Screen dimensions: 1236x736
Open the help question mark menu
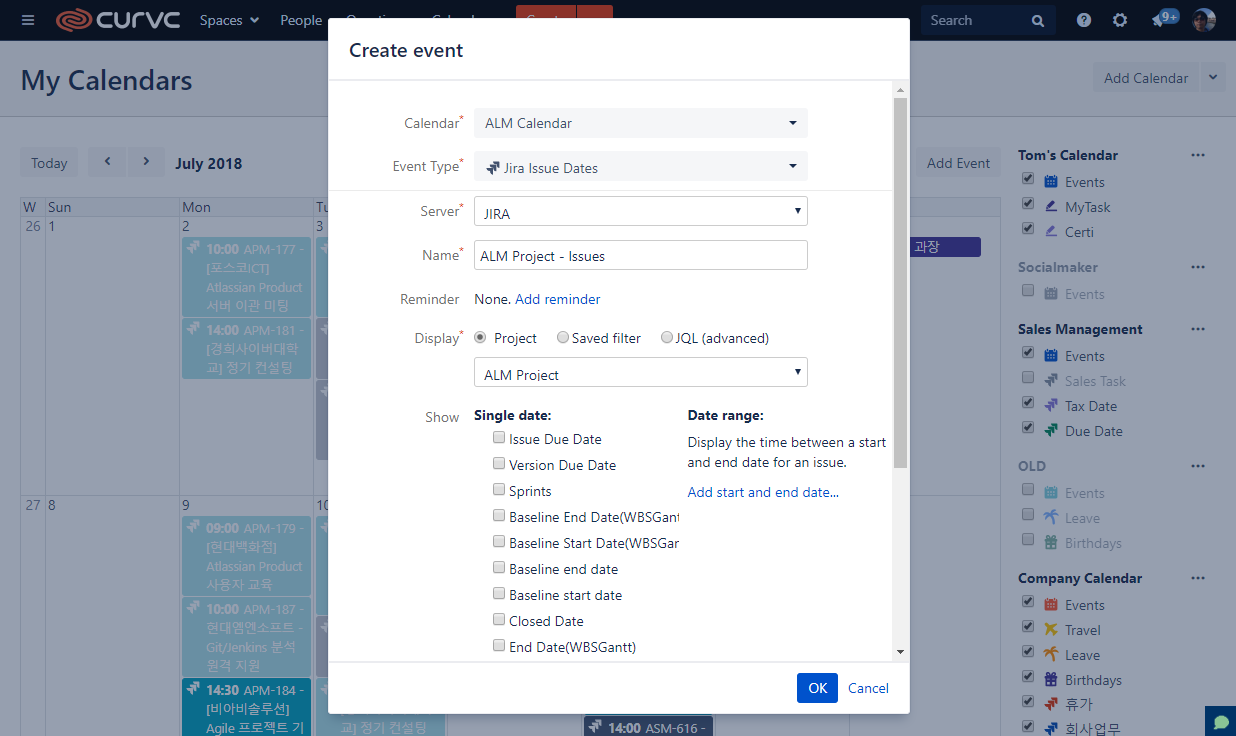[1084, 20]
